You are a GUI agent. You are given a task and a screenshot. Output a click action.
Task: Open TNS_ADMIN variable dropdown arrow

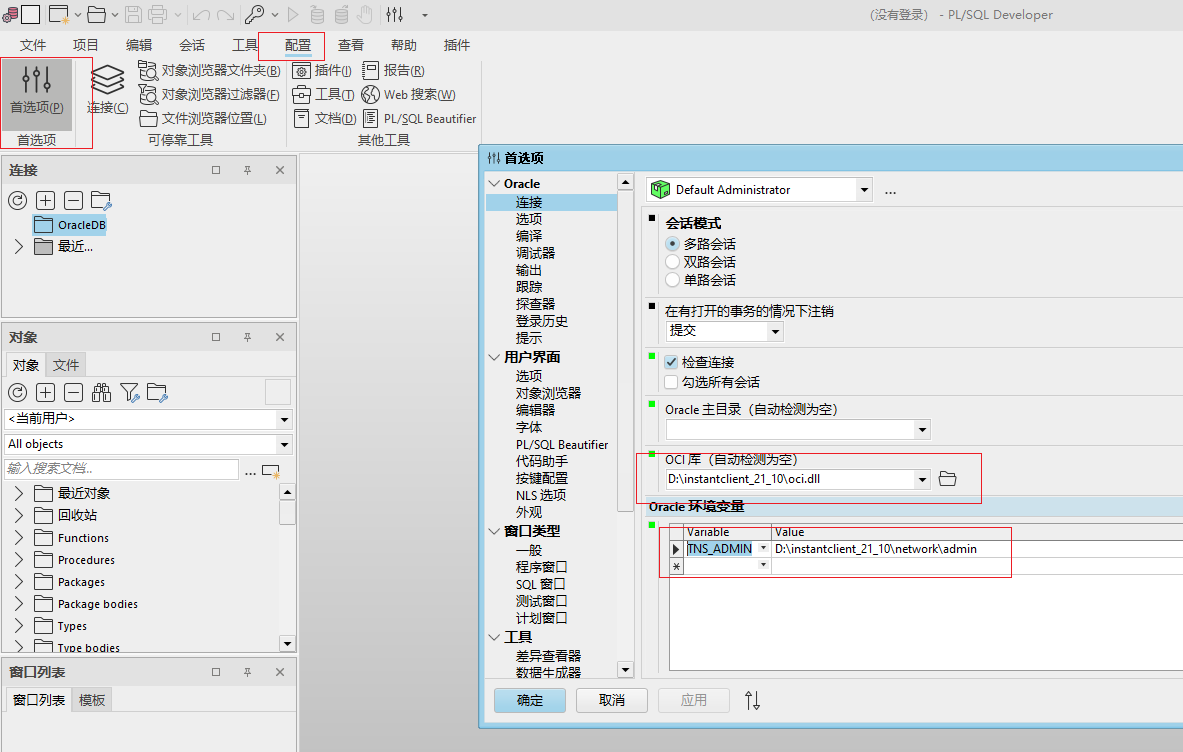pyautogui.click(x=764, y=548)
